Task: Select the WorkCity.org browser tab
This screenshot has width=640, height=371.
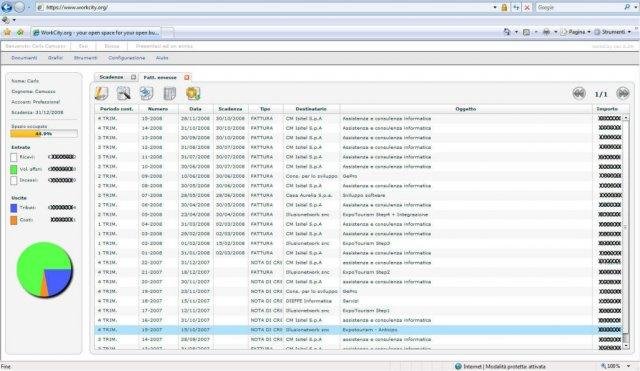Action: pos(96,32)
